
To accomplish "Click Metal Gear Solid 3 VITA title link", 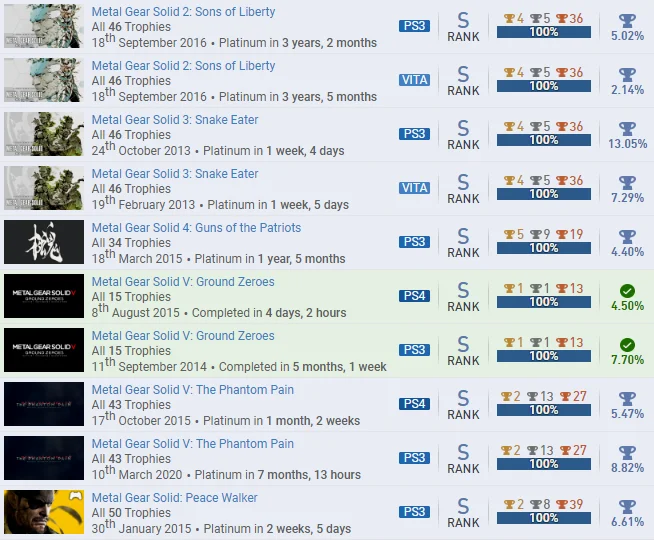I will coord(174,174).
